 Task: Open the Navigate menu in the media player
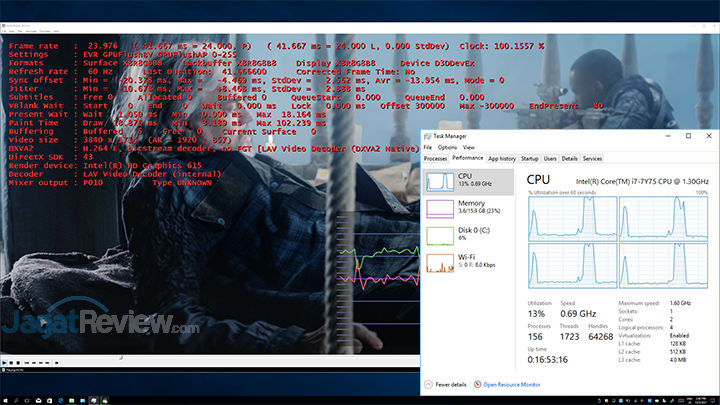tap(31, 31)
